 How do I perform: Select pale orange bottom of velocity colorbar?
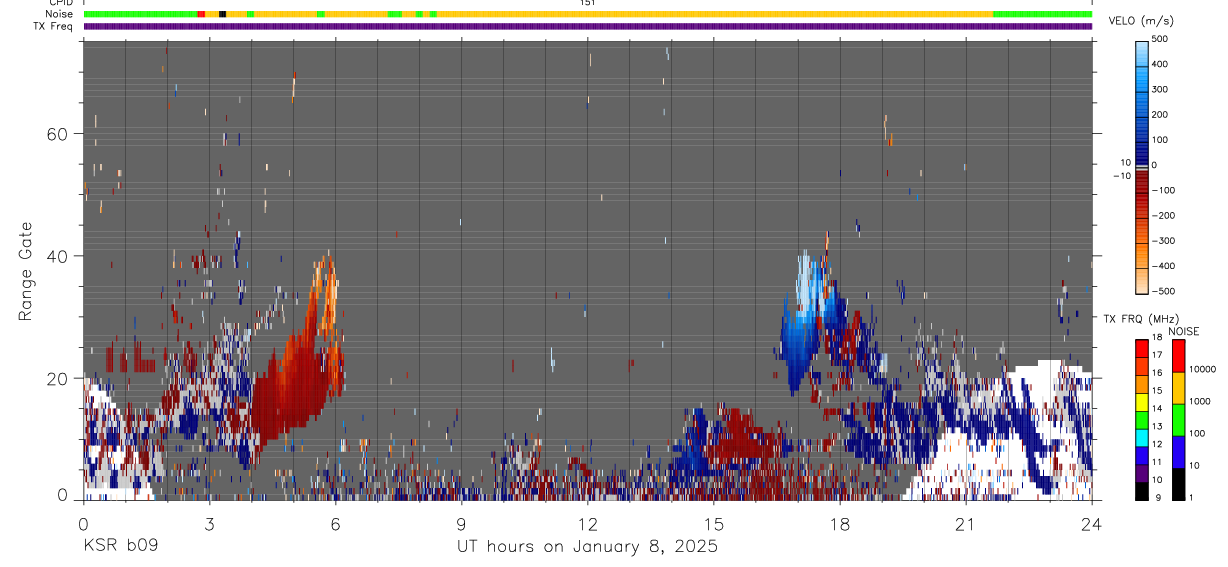(1142, 282)
